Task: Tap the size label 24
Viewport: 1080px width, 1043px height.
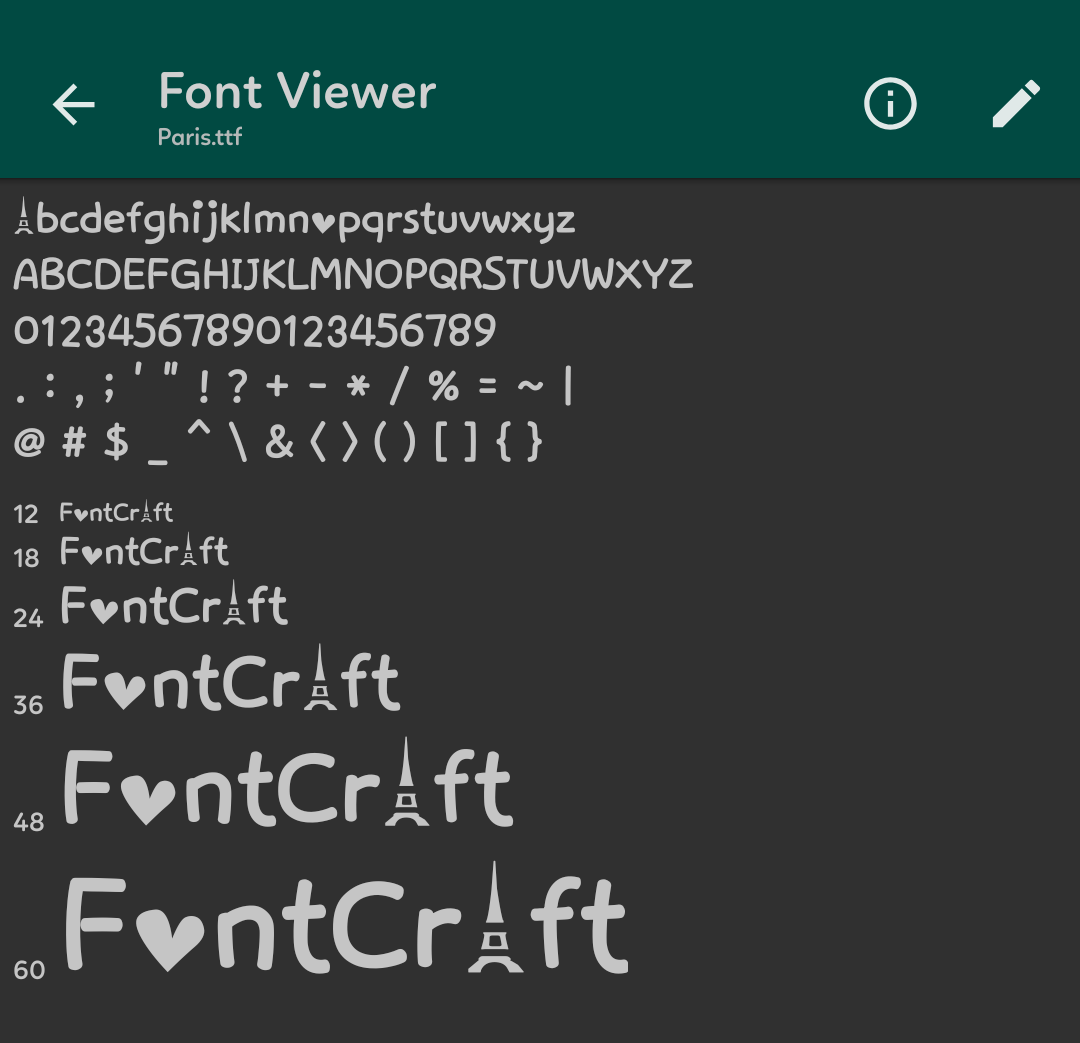Action: [28, 618]
